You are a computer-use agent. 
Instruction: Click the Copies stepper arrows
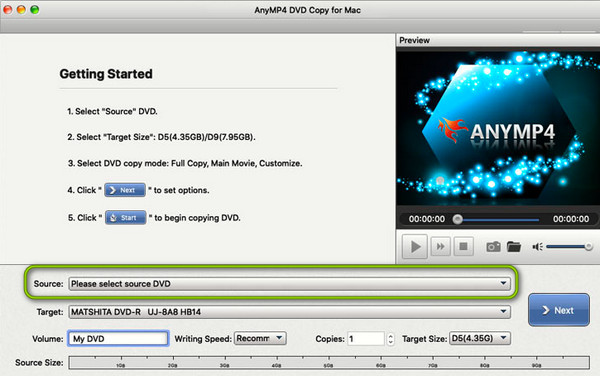390,339
